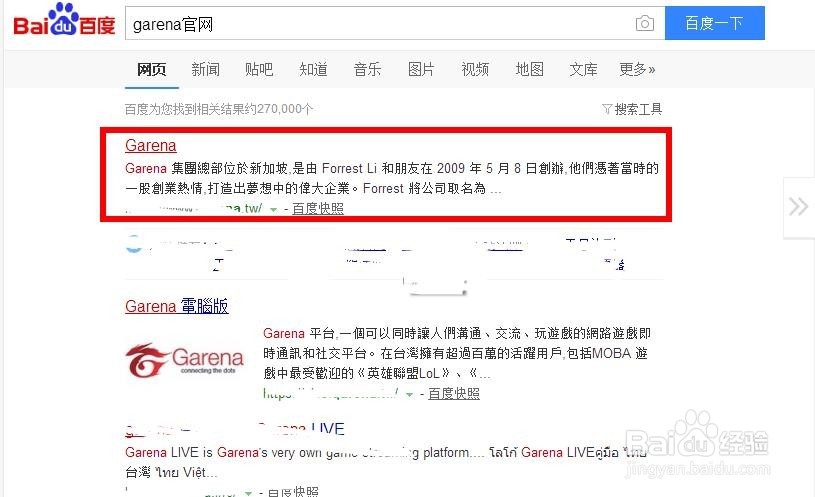Screen dimensions: 815x497
Task: Open 搜索工具 filter options
Action: tap(632, 109)
